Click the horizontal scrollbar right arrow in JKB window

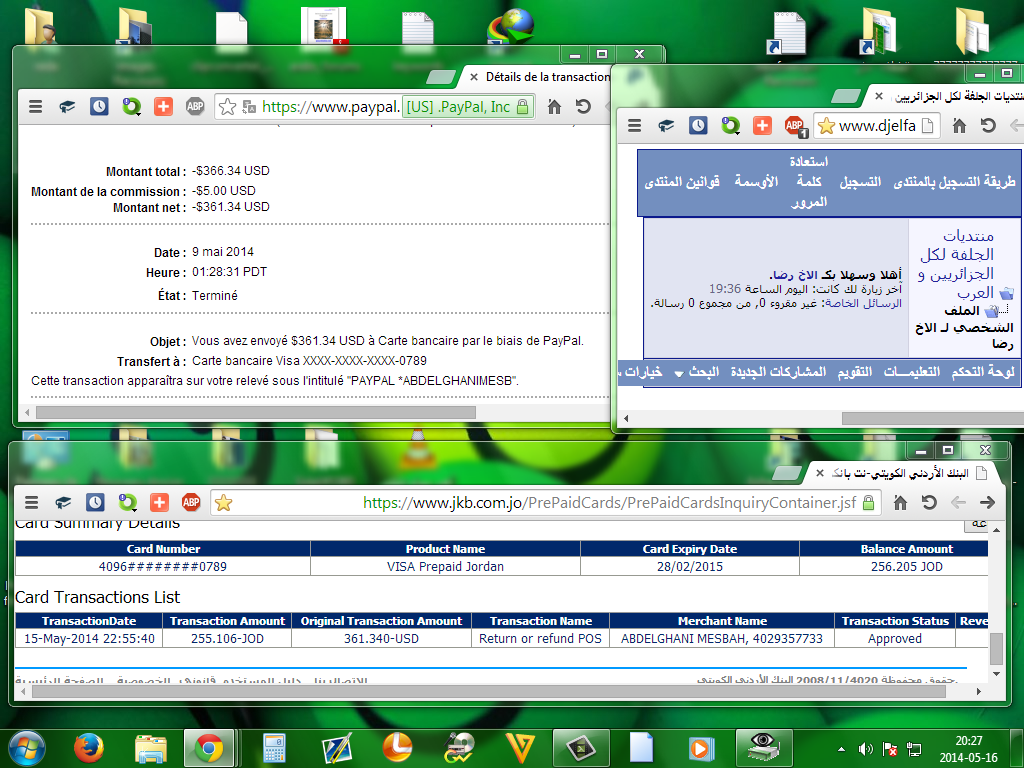click(978, 692)
